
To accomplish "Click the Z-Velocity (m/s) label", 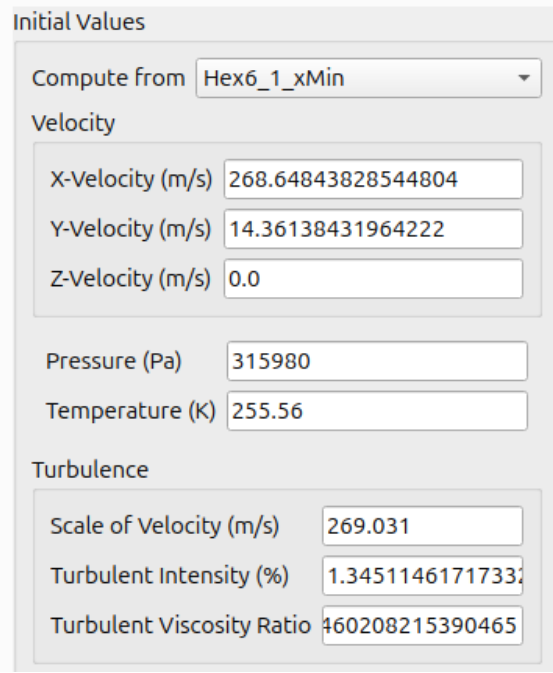I will coord(131,279).
